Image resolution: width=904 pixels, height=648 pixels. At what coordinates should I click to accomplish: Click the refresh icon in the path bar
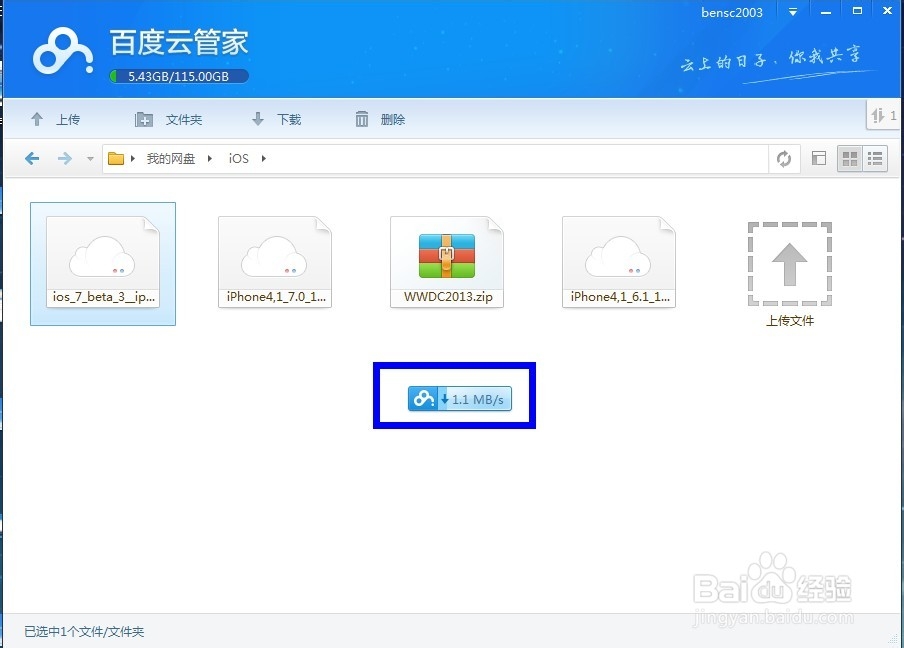pyautogui.click(x=783, y=158)
